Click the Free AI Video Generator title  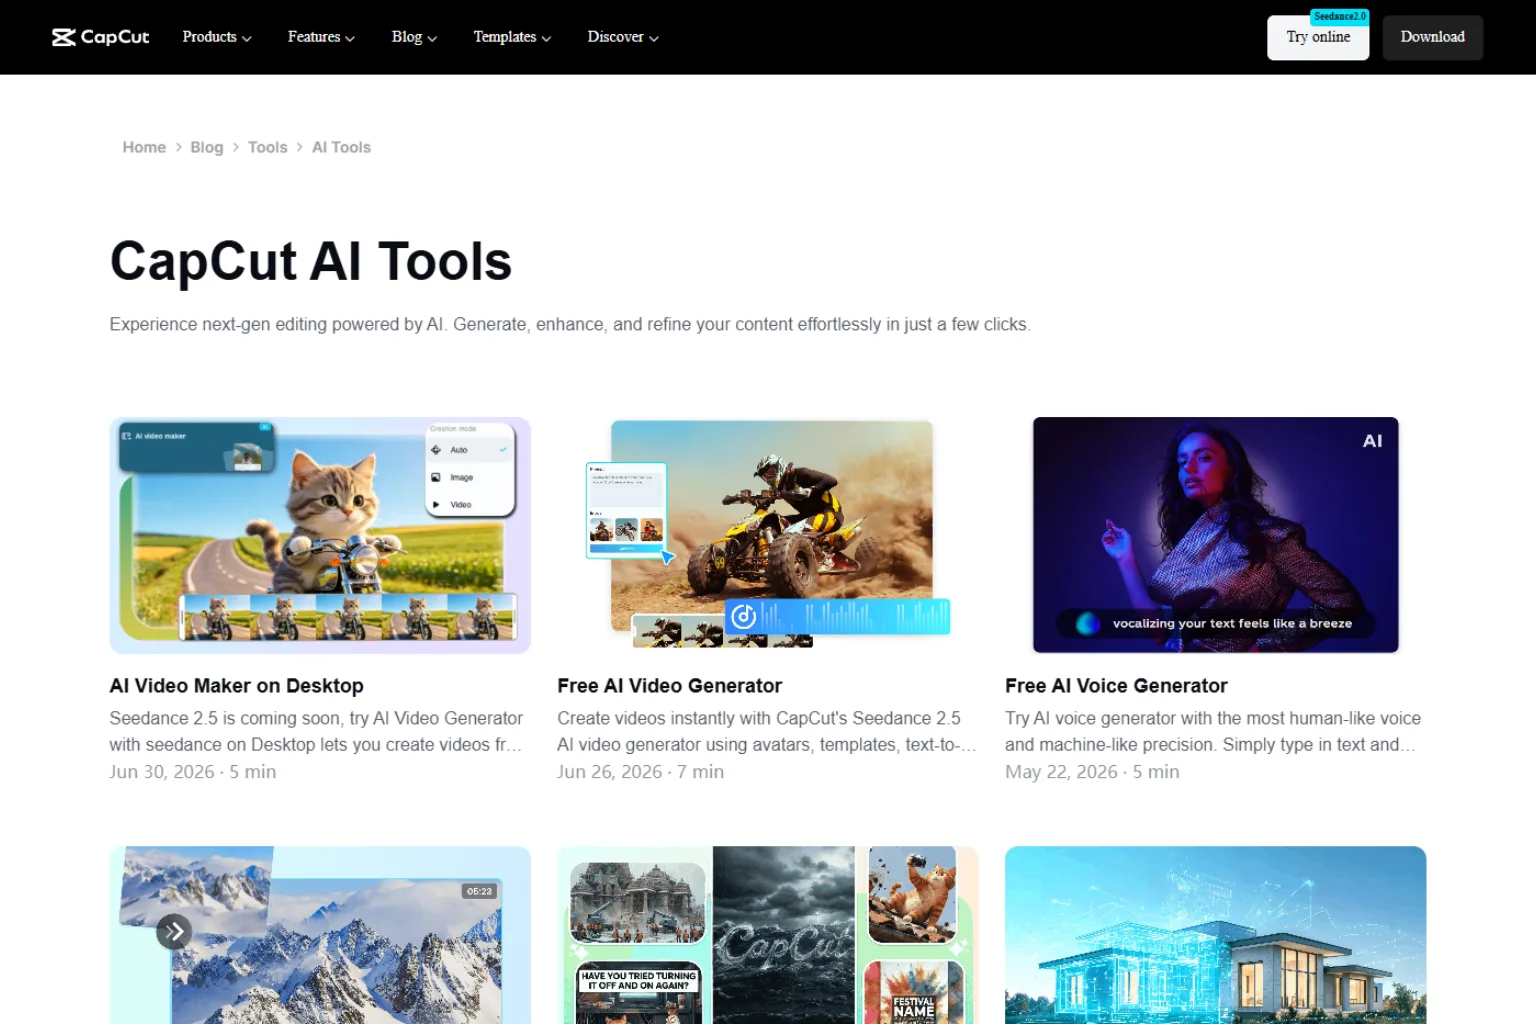pos(669,686)
